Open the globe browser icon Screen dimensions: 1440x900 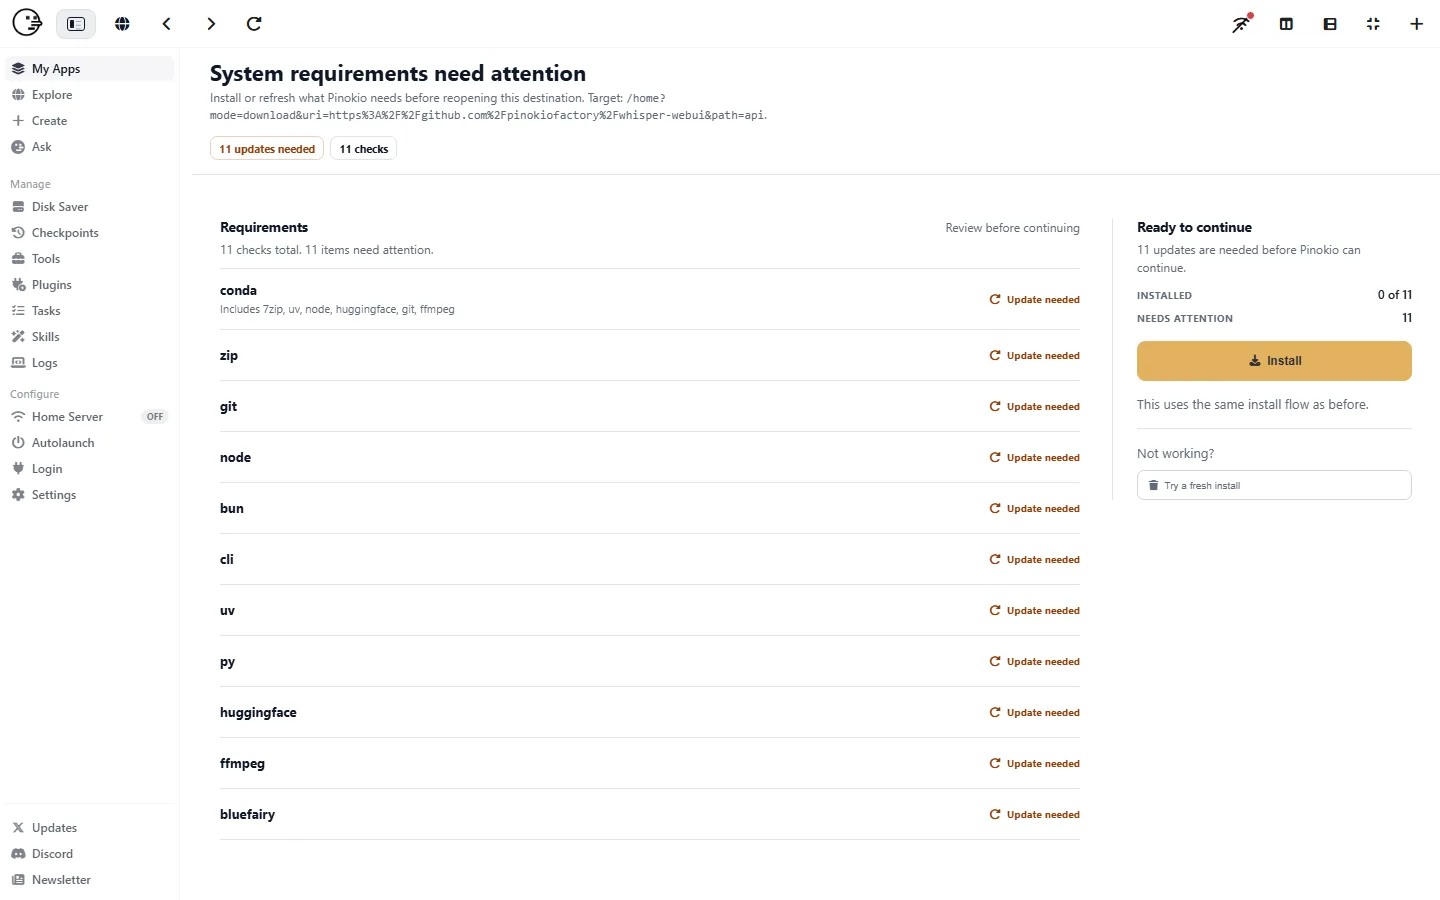click(x=122, y=24)
